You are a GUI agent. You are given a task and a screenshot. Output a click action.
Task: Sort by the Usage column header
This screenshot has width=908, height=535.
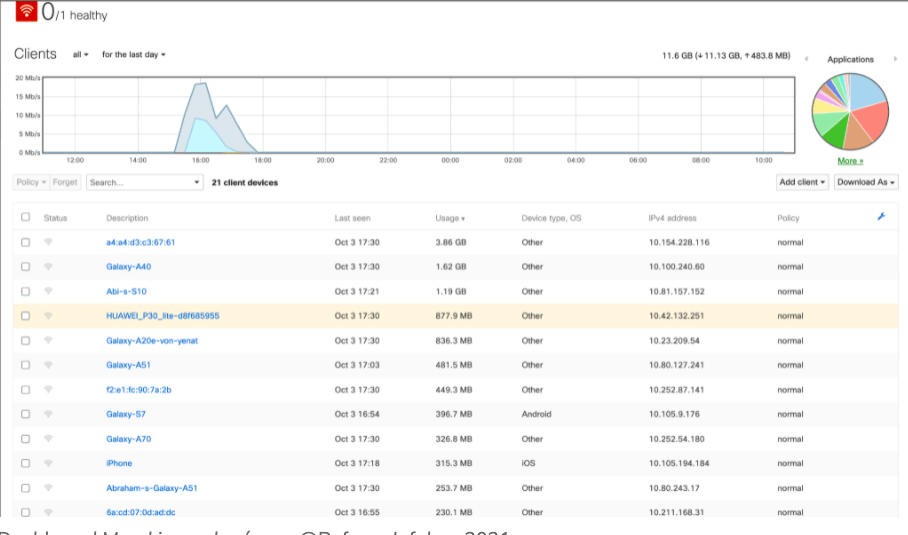pyautogui.click(x=450, y=218)
